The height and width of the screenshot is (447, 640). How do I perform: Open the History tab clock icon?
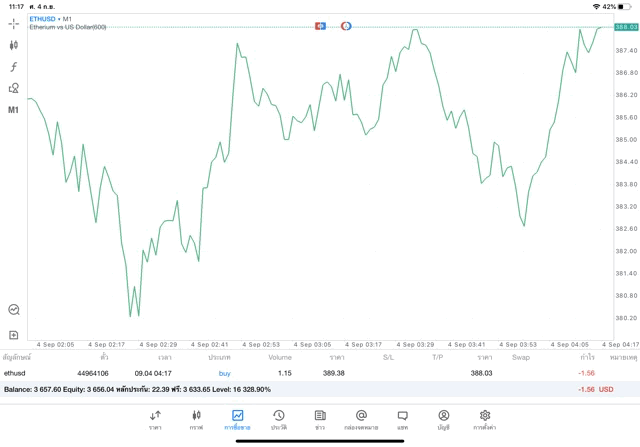coord(278,419)
